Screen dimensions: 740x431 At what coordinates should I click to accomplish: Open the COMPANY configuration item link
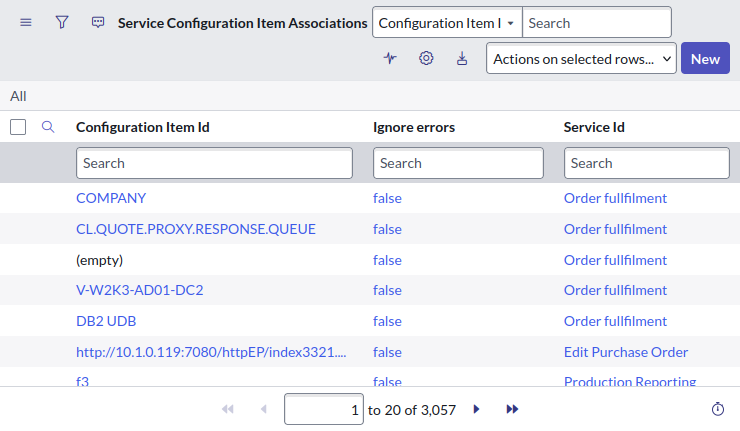[x=111, y=198]
